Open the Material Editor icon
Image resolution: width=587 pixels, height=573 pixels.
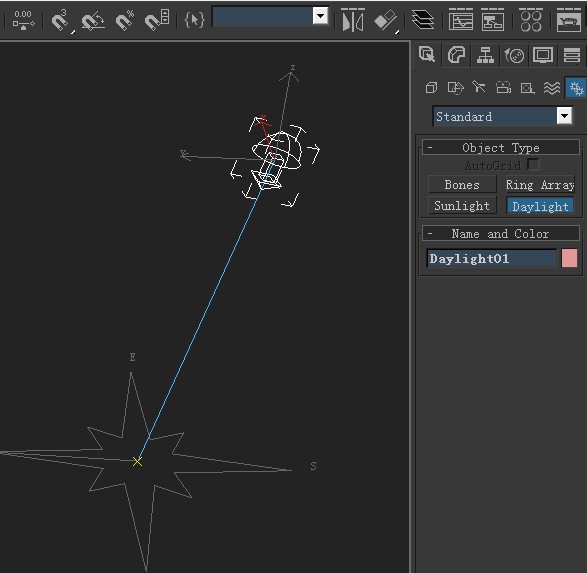[x=531, y=20]
